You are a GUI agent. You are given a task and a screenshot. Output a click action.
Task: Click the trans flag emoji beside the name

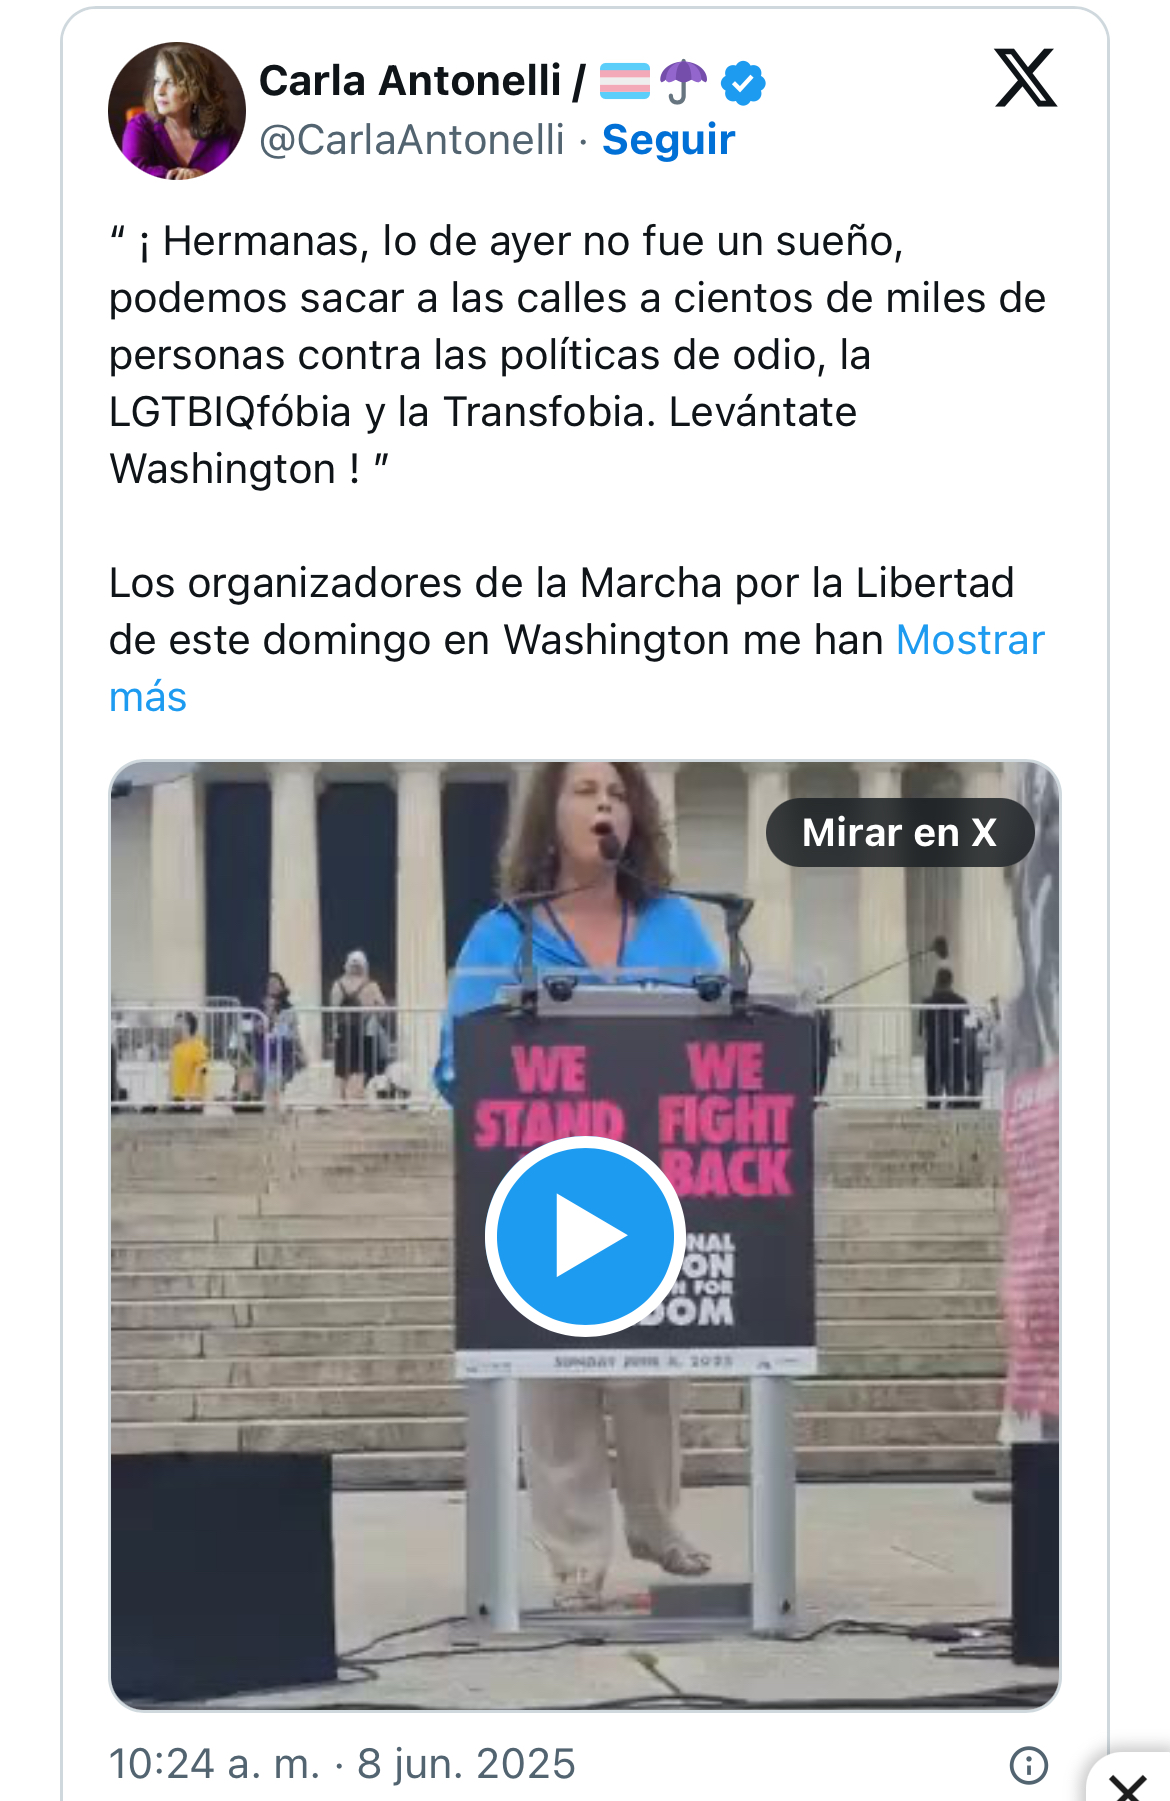(x=625, y=81)
